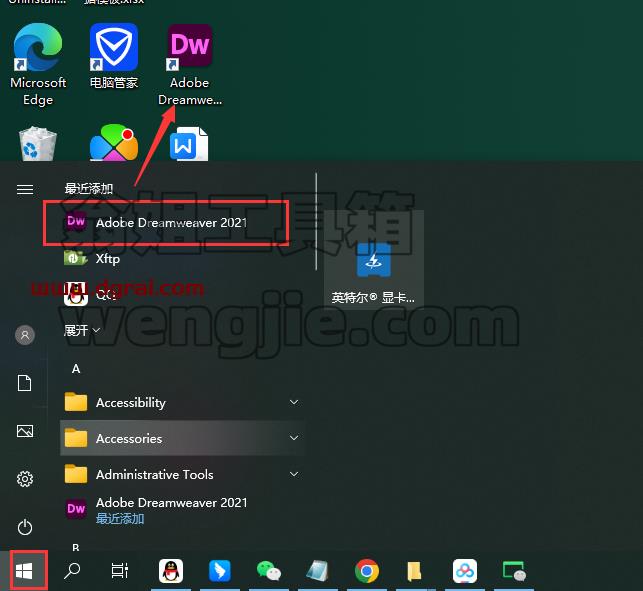Open Adobe Dreamweaver 2021 in recently added
Viewport: 643px width, 591px height.
(166, 223)
